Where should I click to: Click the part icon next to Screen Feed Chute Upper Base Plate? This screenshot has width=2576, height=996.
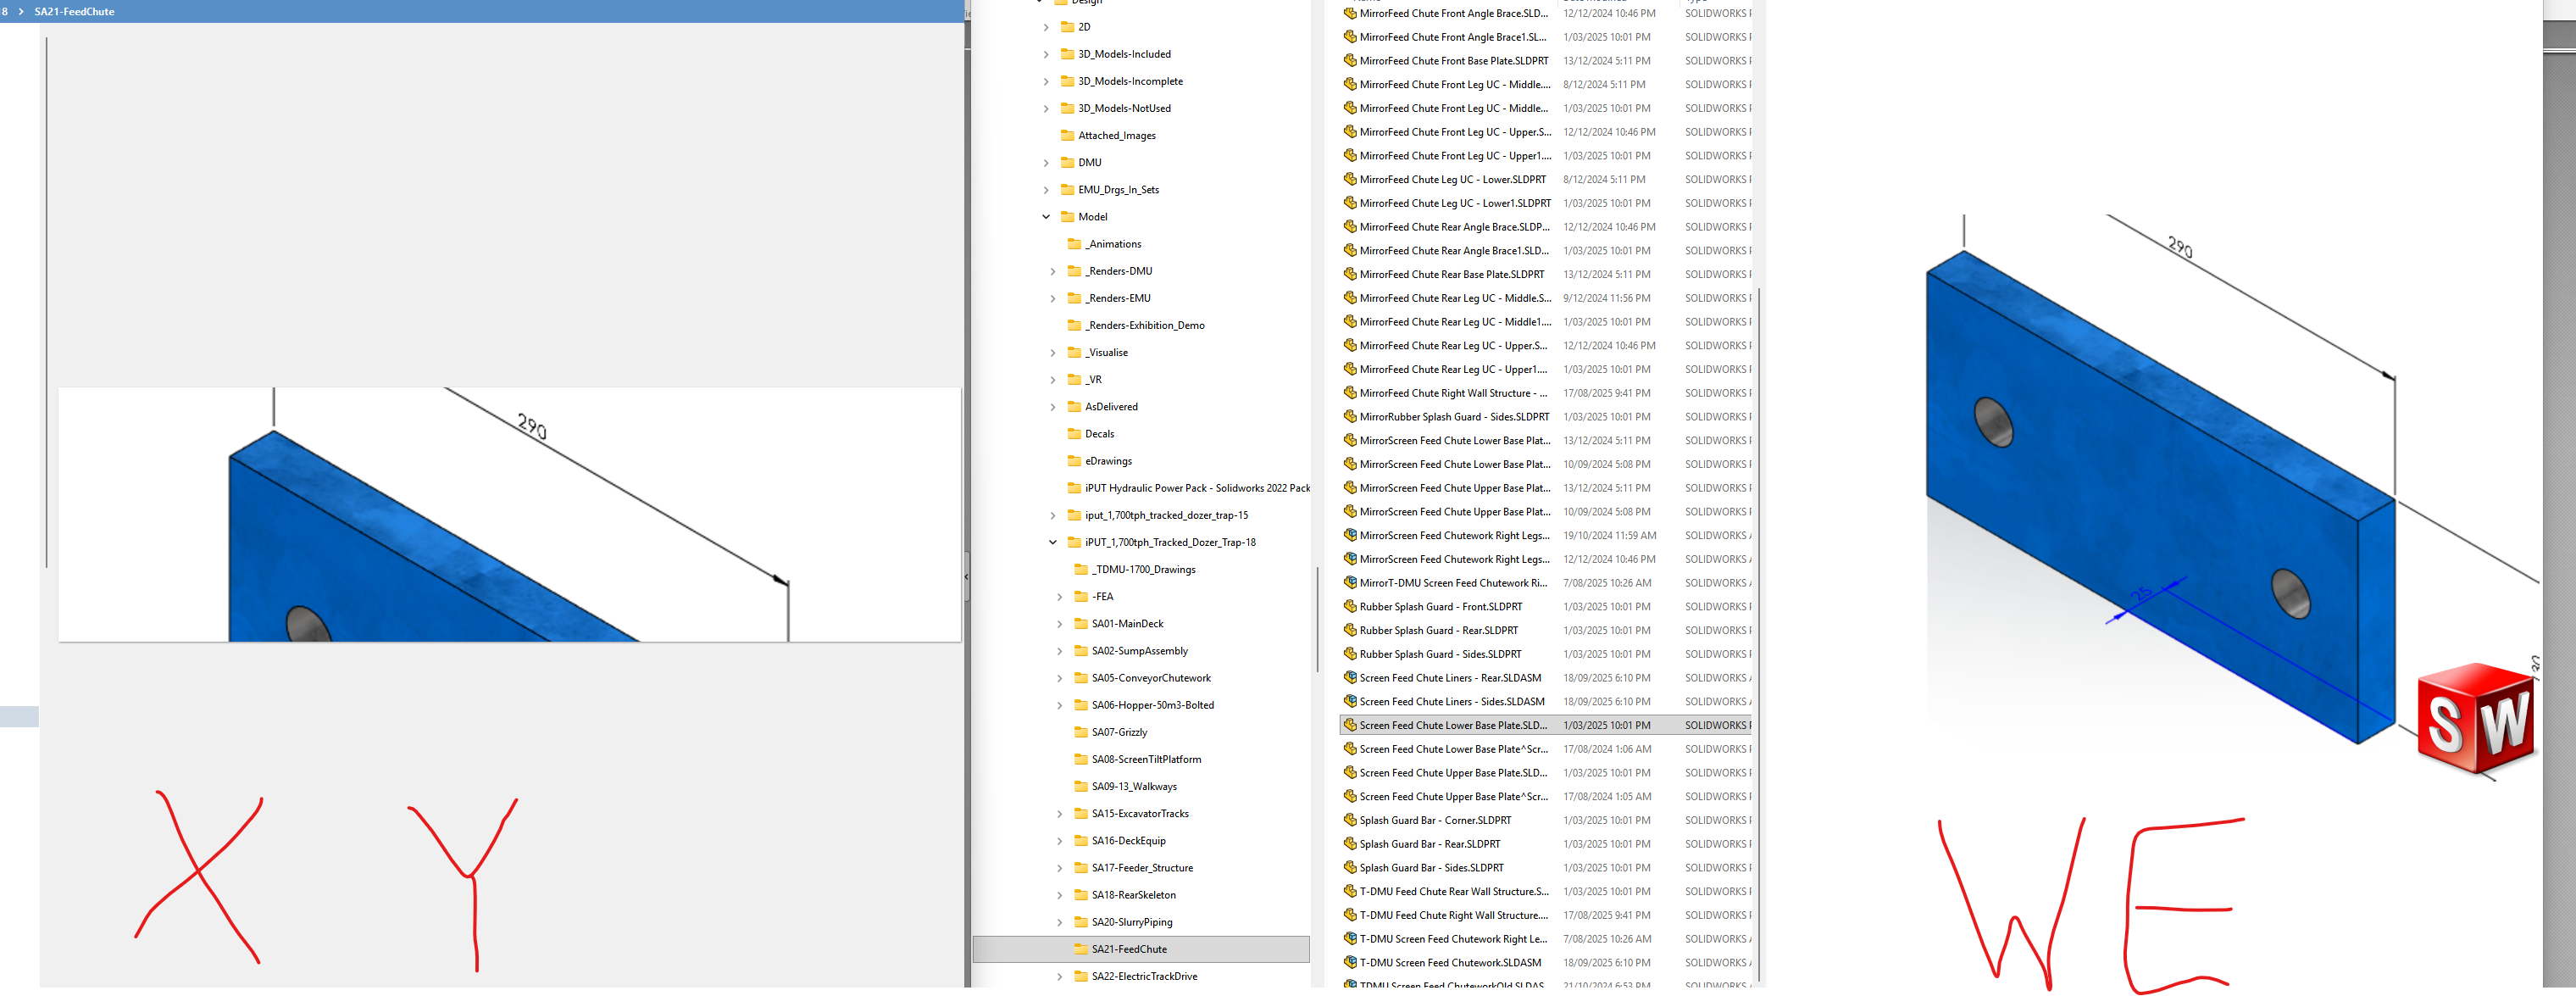click(x=1351, y=772)
